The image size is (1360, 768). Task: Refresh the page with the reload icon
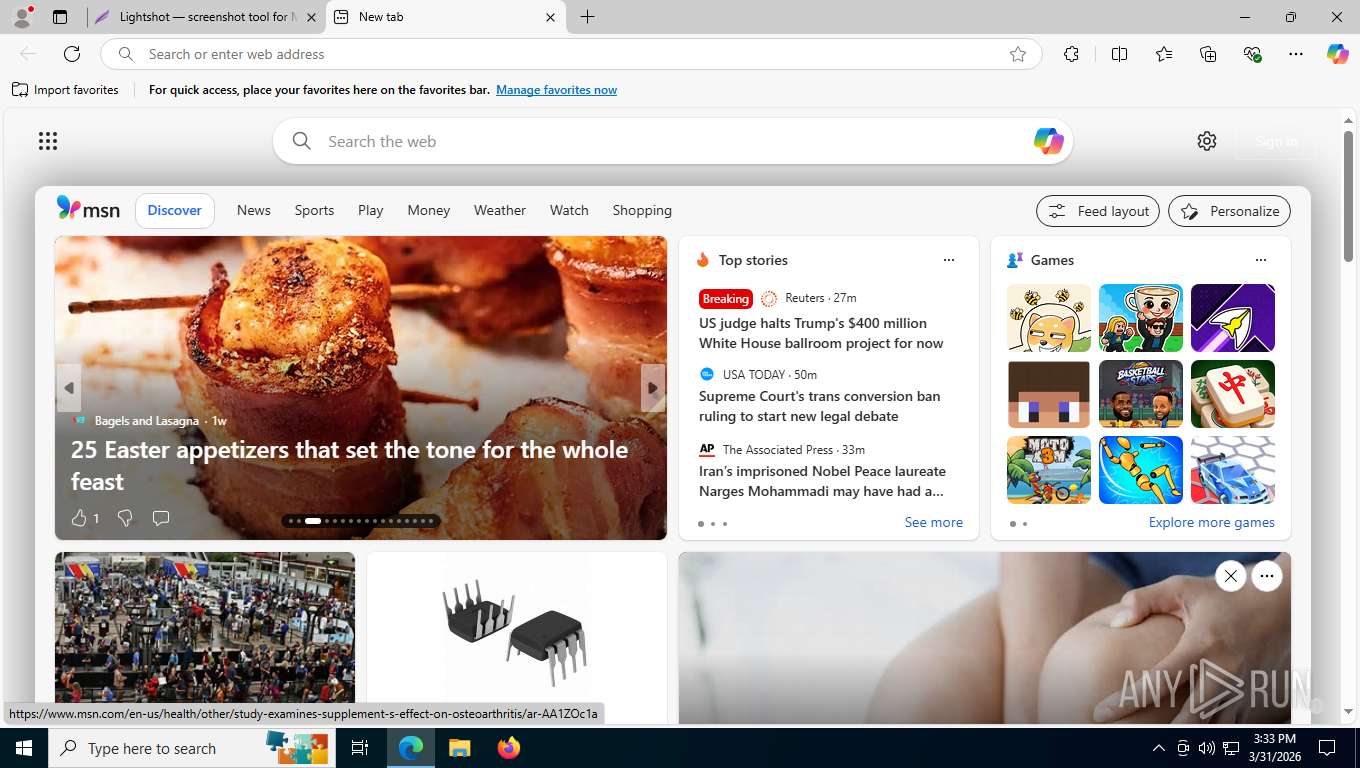pos(72,54)
